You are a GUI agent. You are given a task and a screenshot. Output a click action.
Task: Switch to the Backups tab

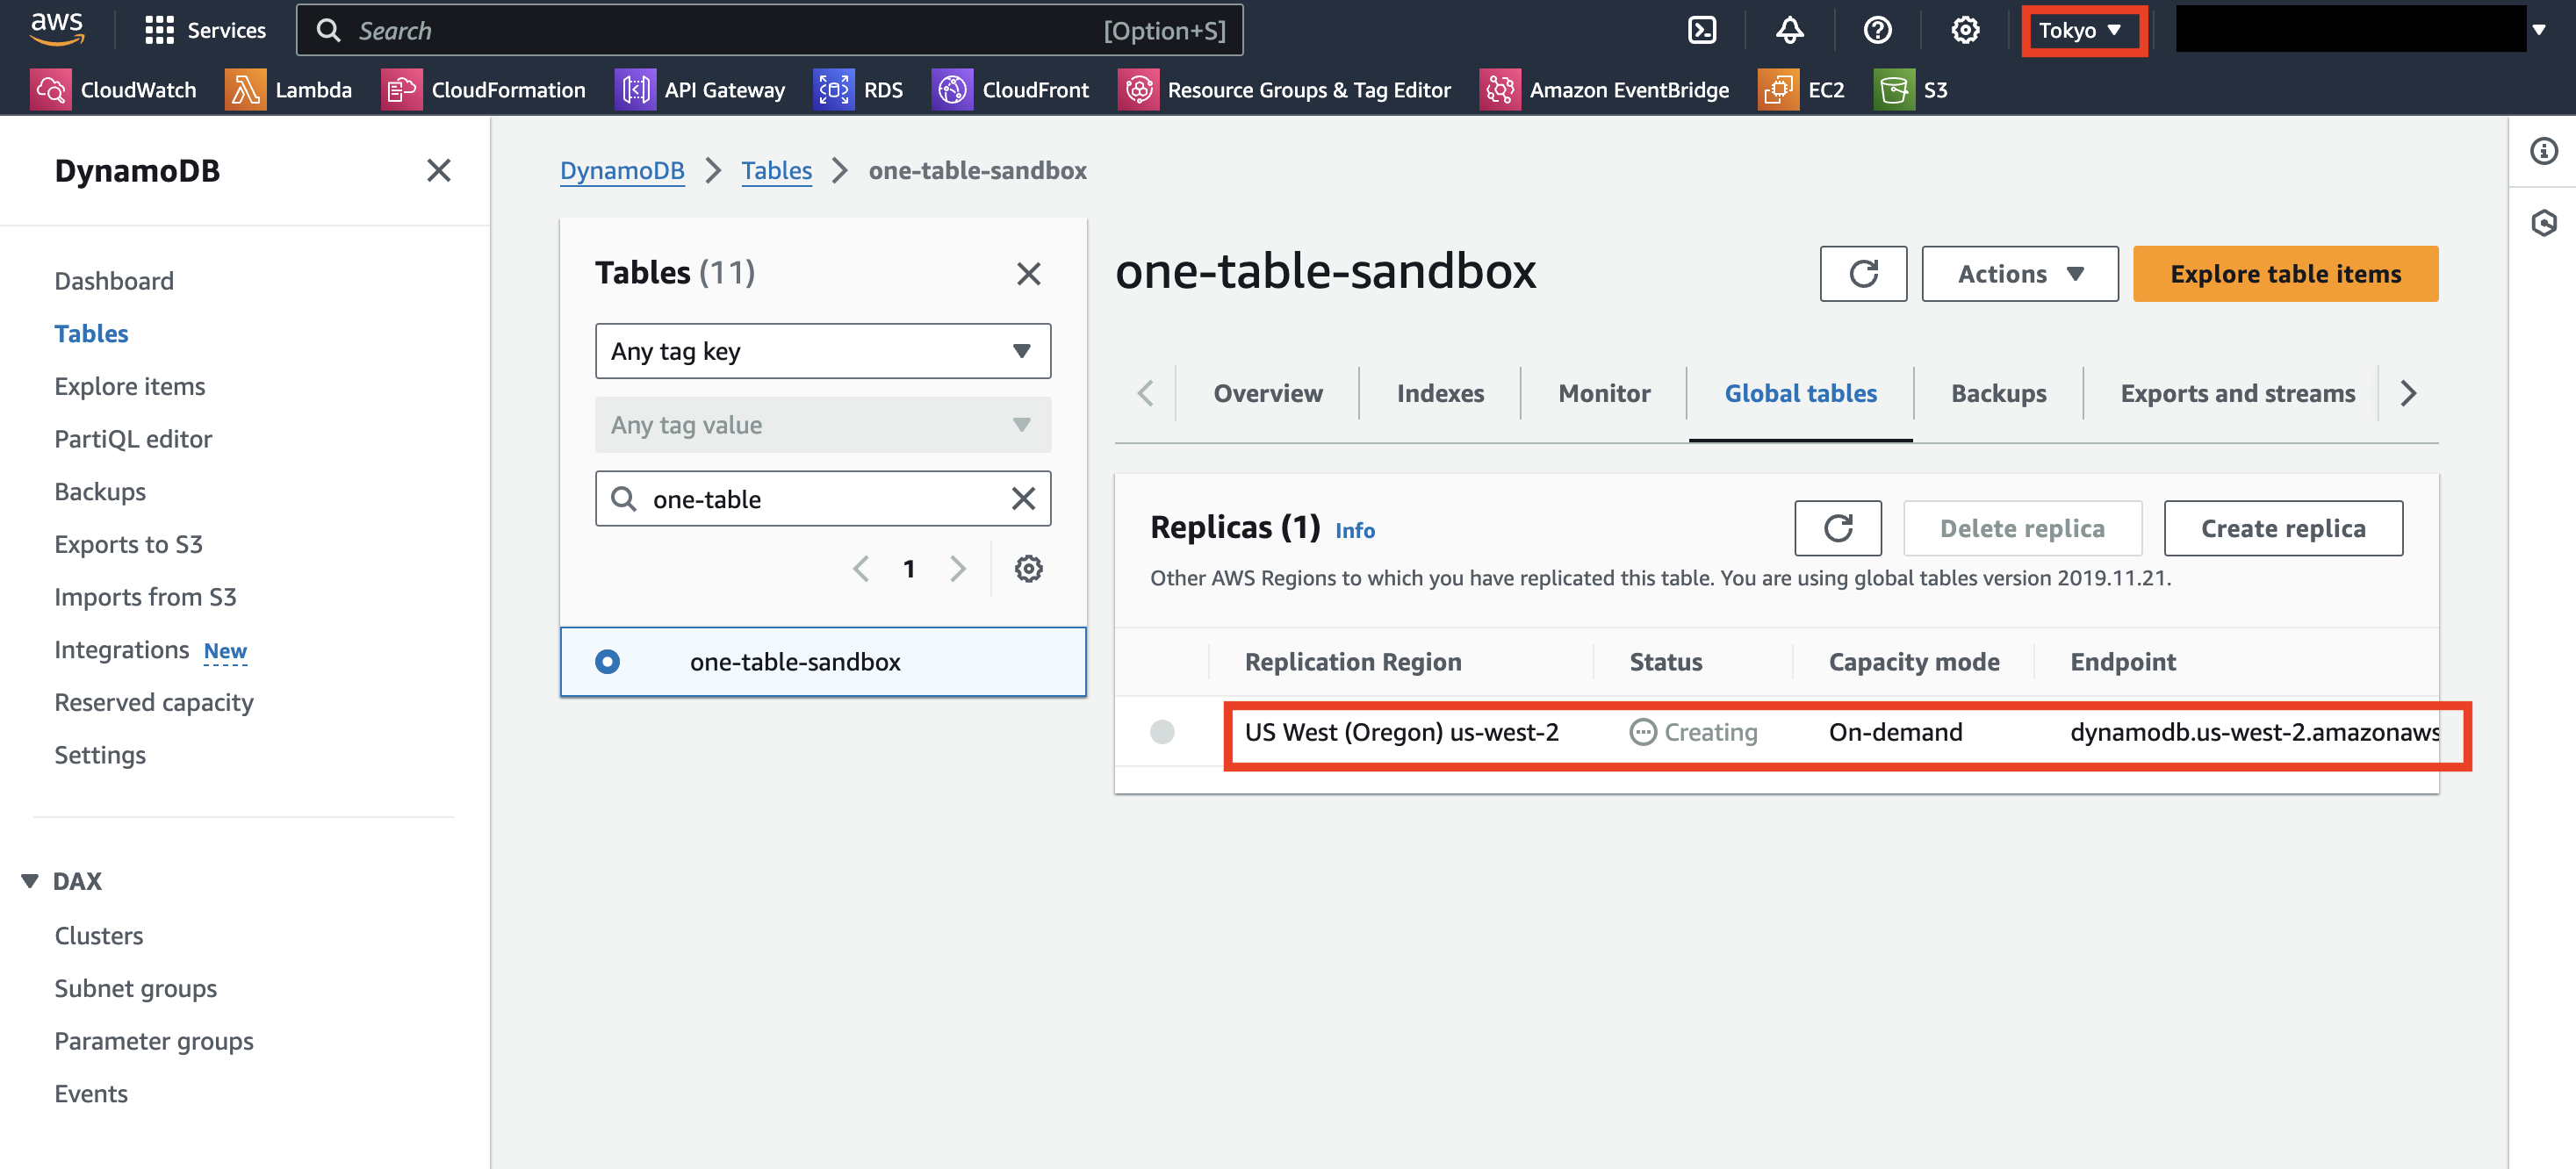click(x=1998, y=393)
